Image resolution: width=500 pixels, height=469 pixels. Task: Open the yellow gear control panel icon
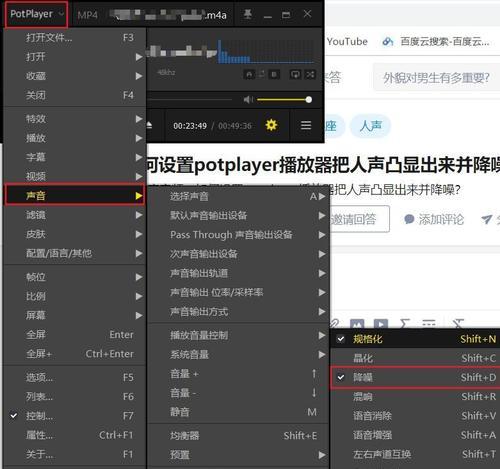pos(271,125)
